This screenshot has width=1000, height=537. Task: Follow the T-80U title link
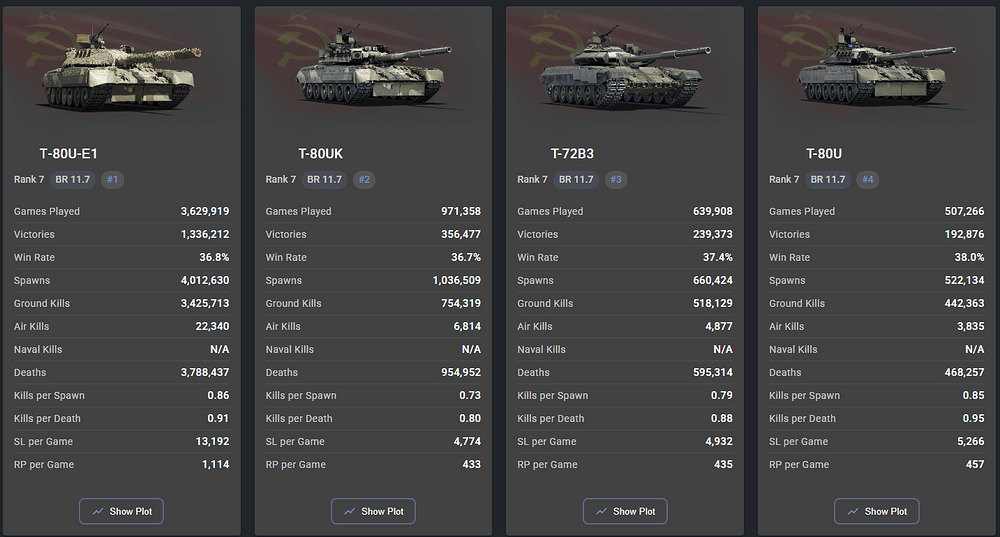pos(824,154)
